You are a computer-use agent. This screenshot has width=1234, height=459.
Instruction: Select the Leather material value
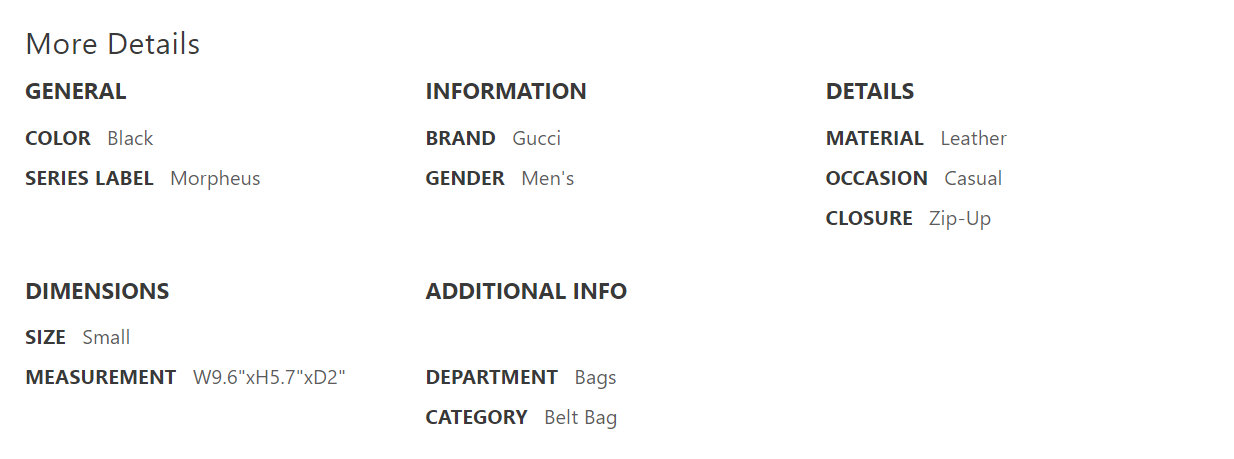(973, 138)
